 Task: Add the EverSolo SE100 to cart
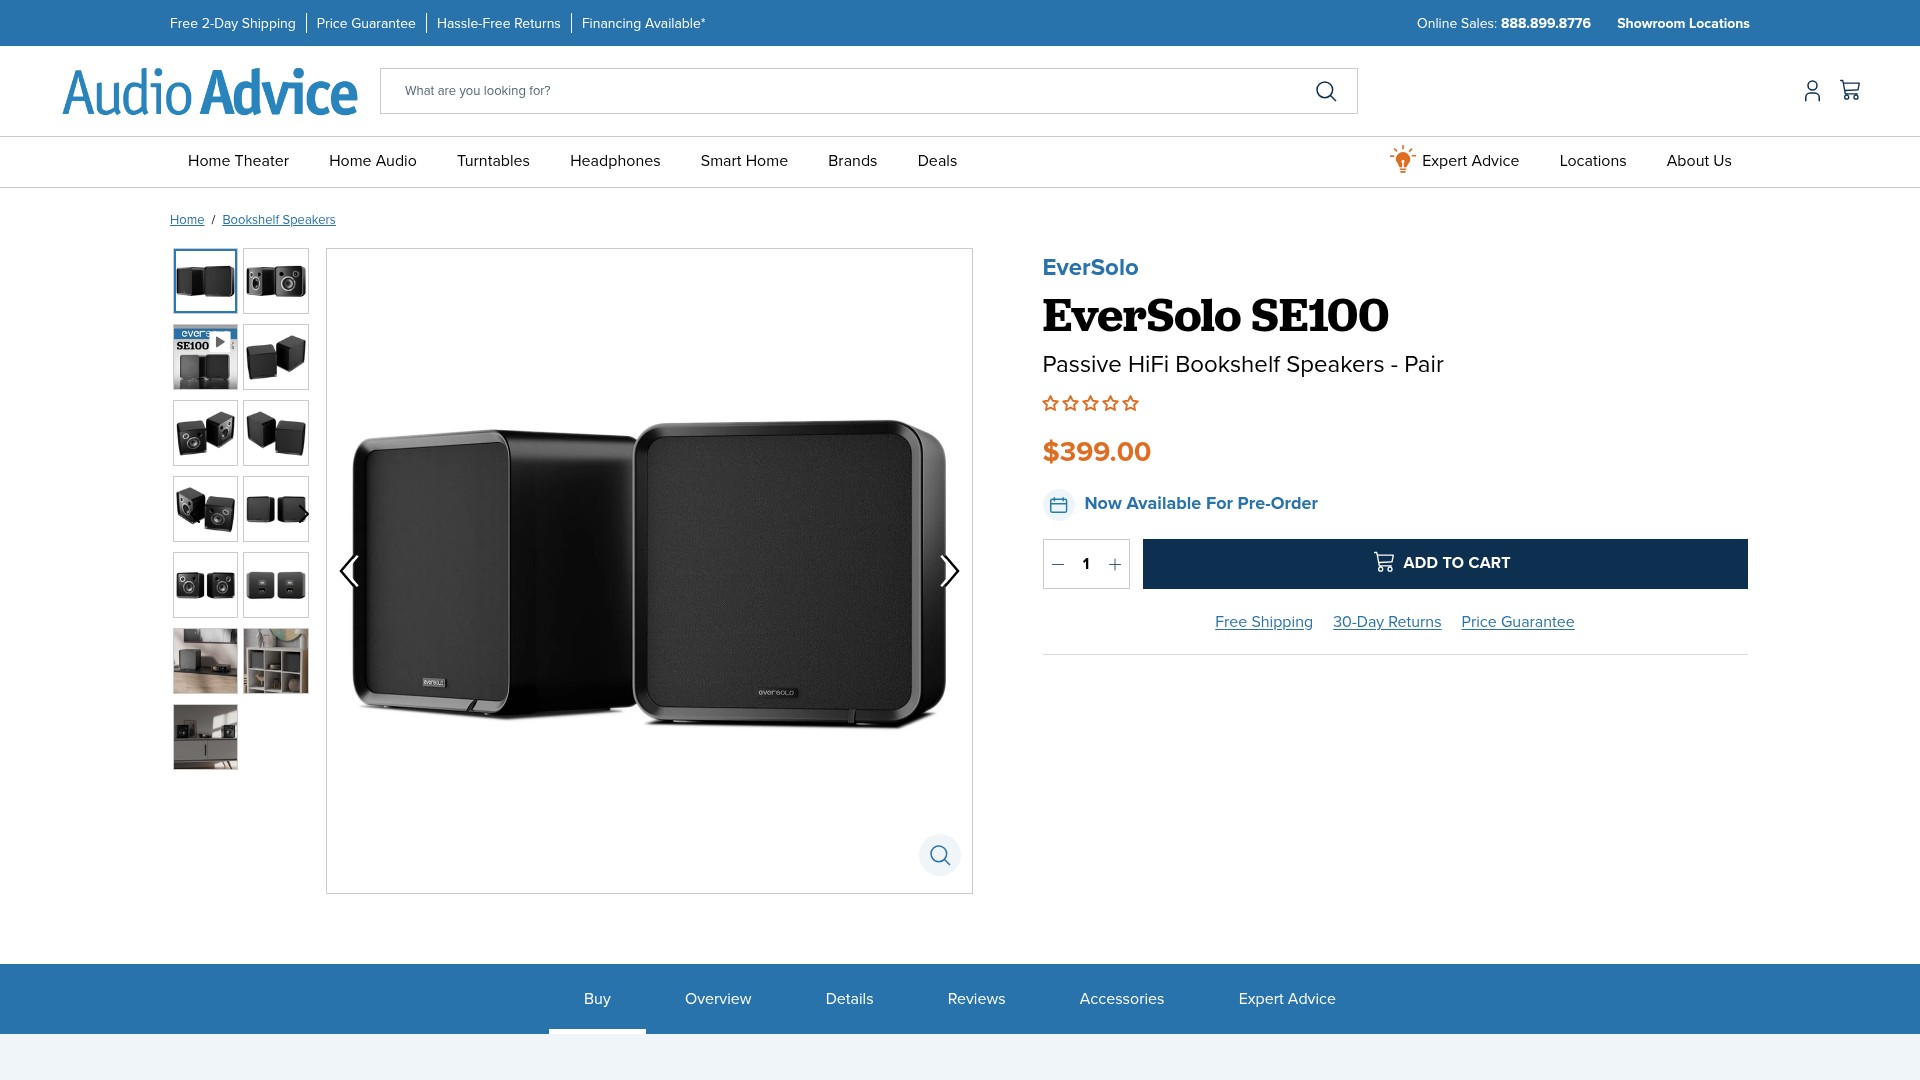click(x=1445, y=564)
